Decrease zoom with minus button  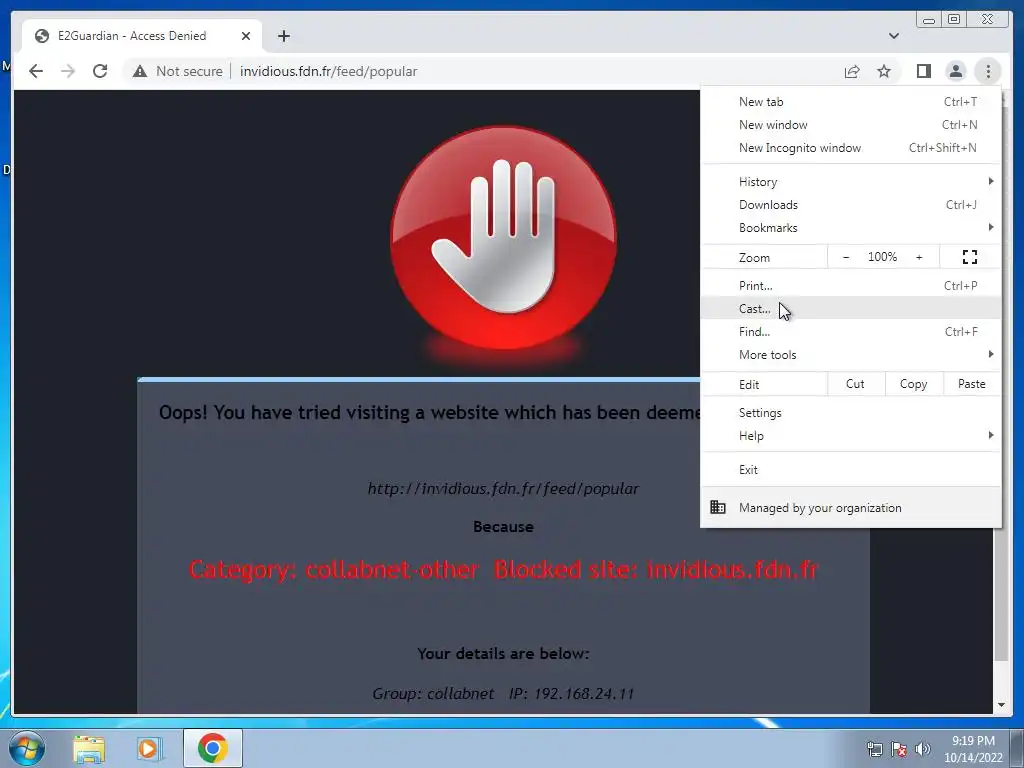(846, 257)
